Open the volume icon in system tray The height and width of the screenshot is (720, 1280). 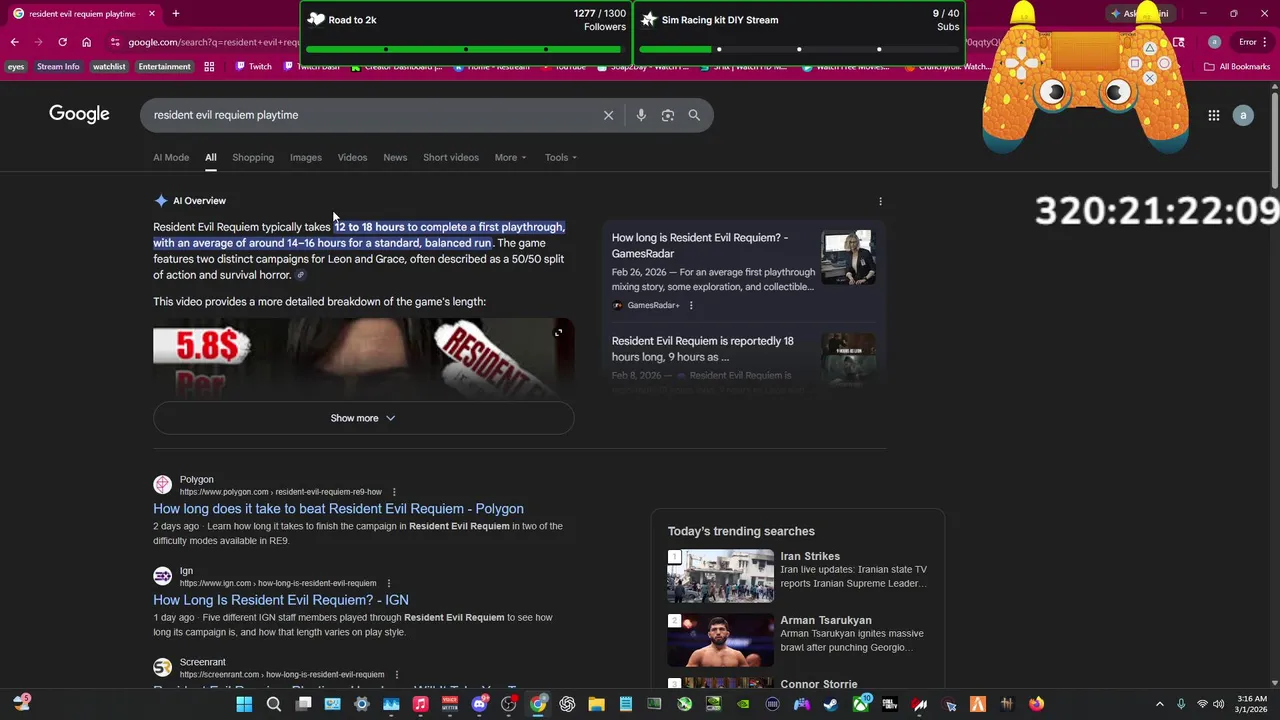coord(1218,704)
